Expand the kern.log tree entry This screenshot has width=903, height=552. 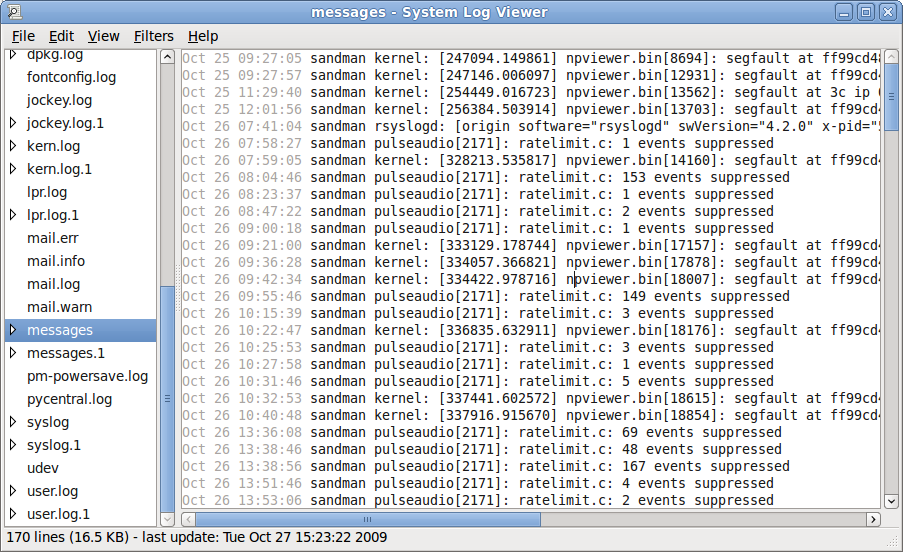pos(13,146)
